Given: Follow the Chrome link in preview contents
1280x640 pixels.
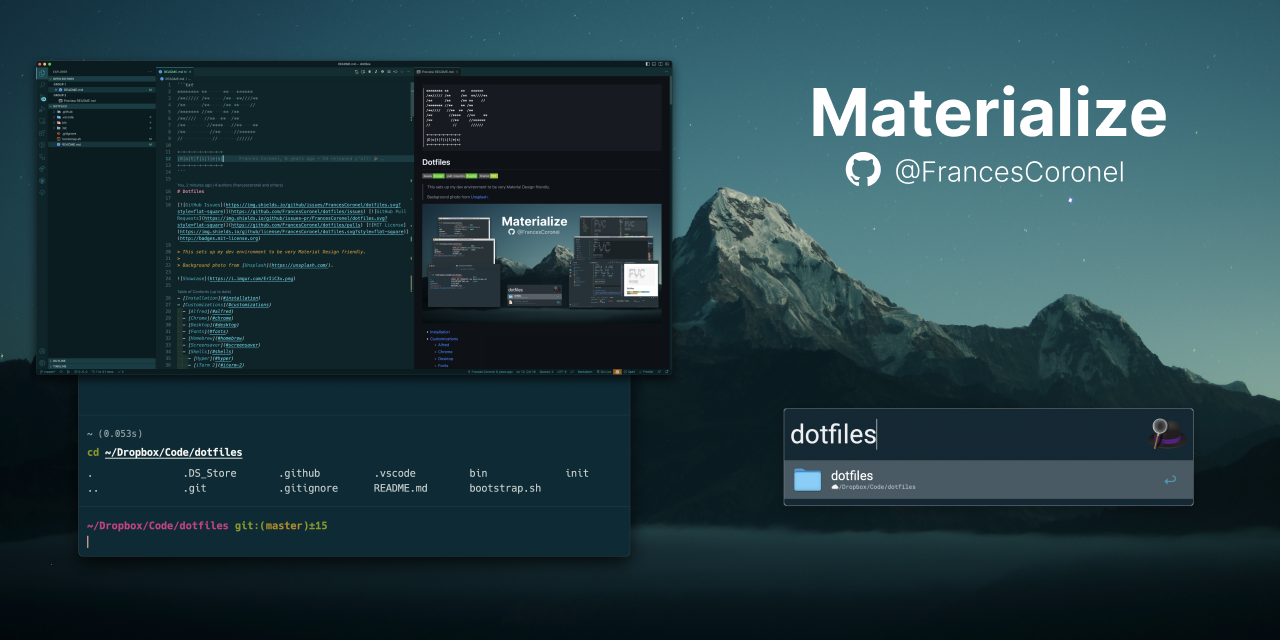Looking at the screenshot, I should click(445, 352).
